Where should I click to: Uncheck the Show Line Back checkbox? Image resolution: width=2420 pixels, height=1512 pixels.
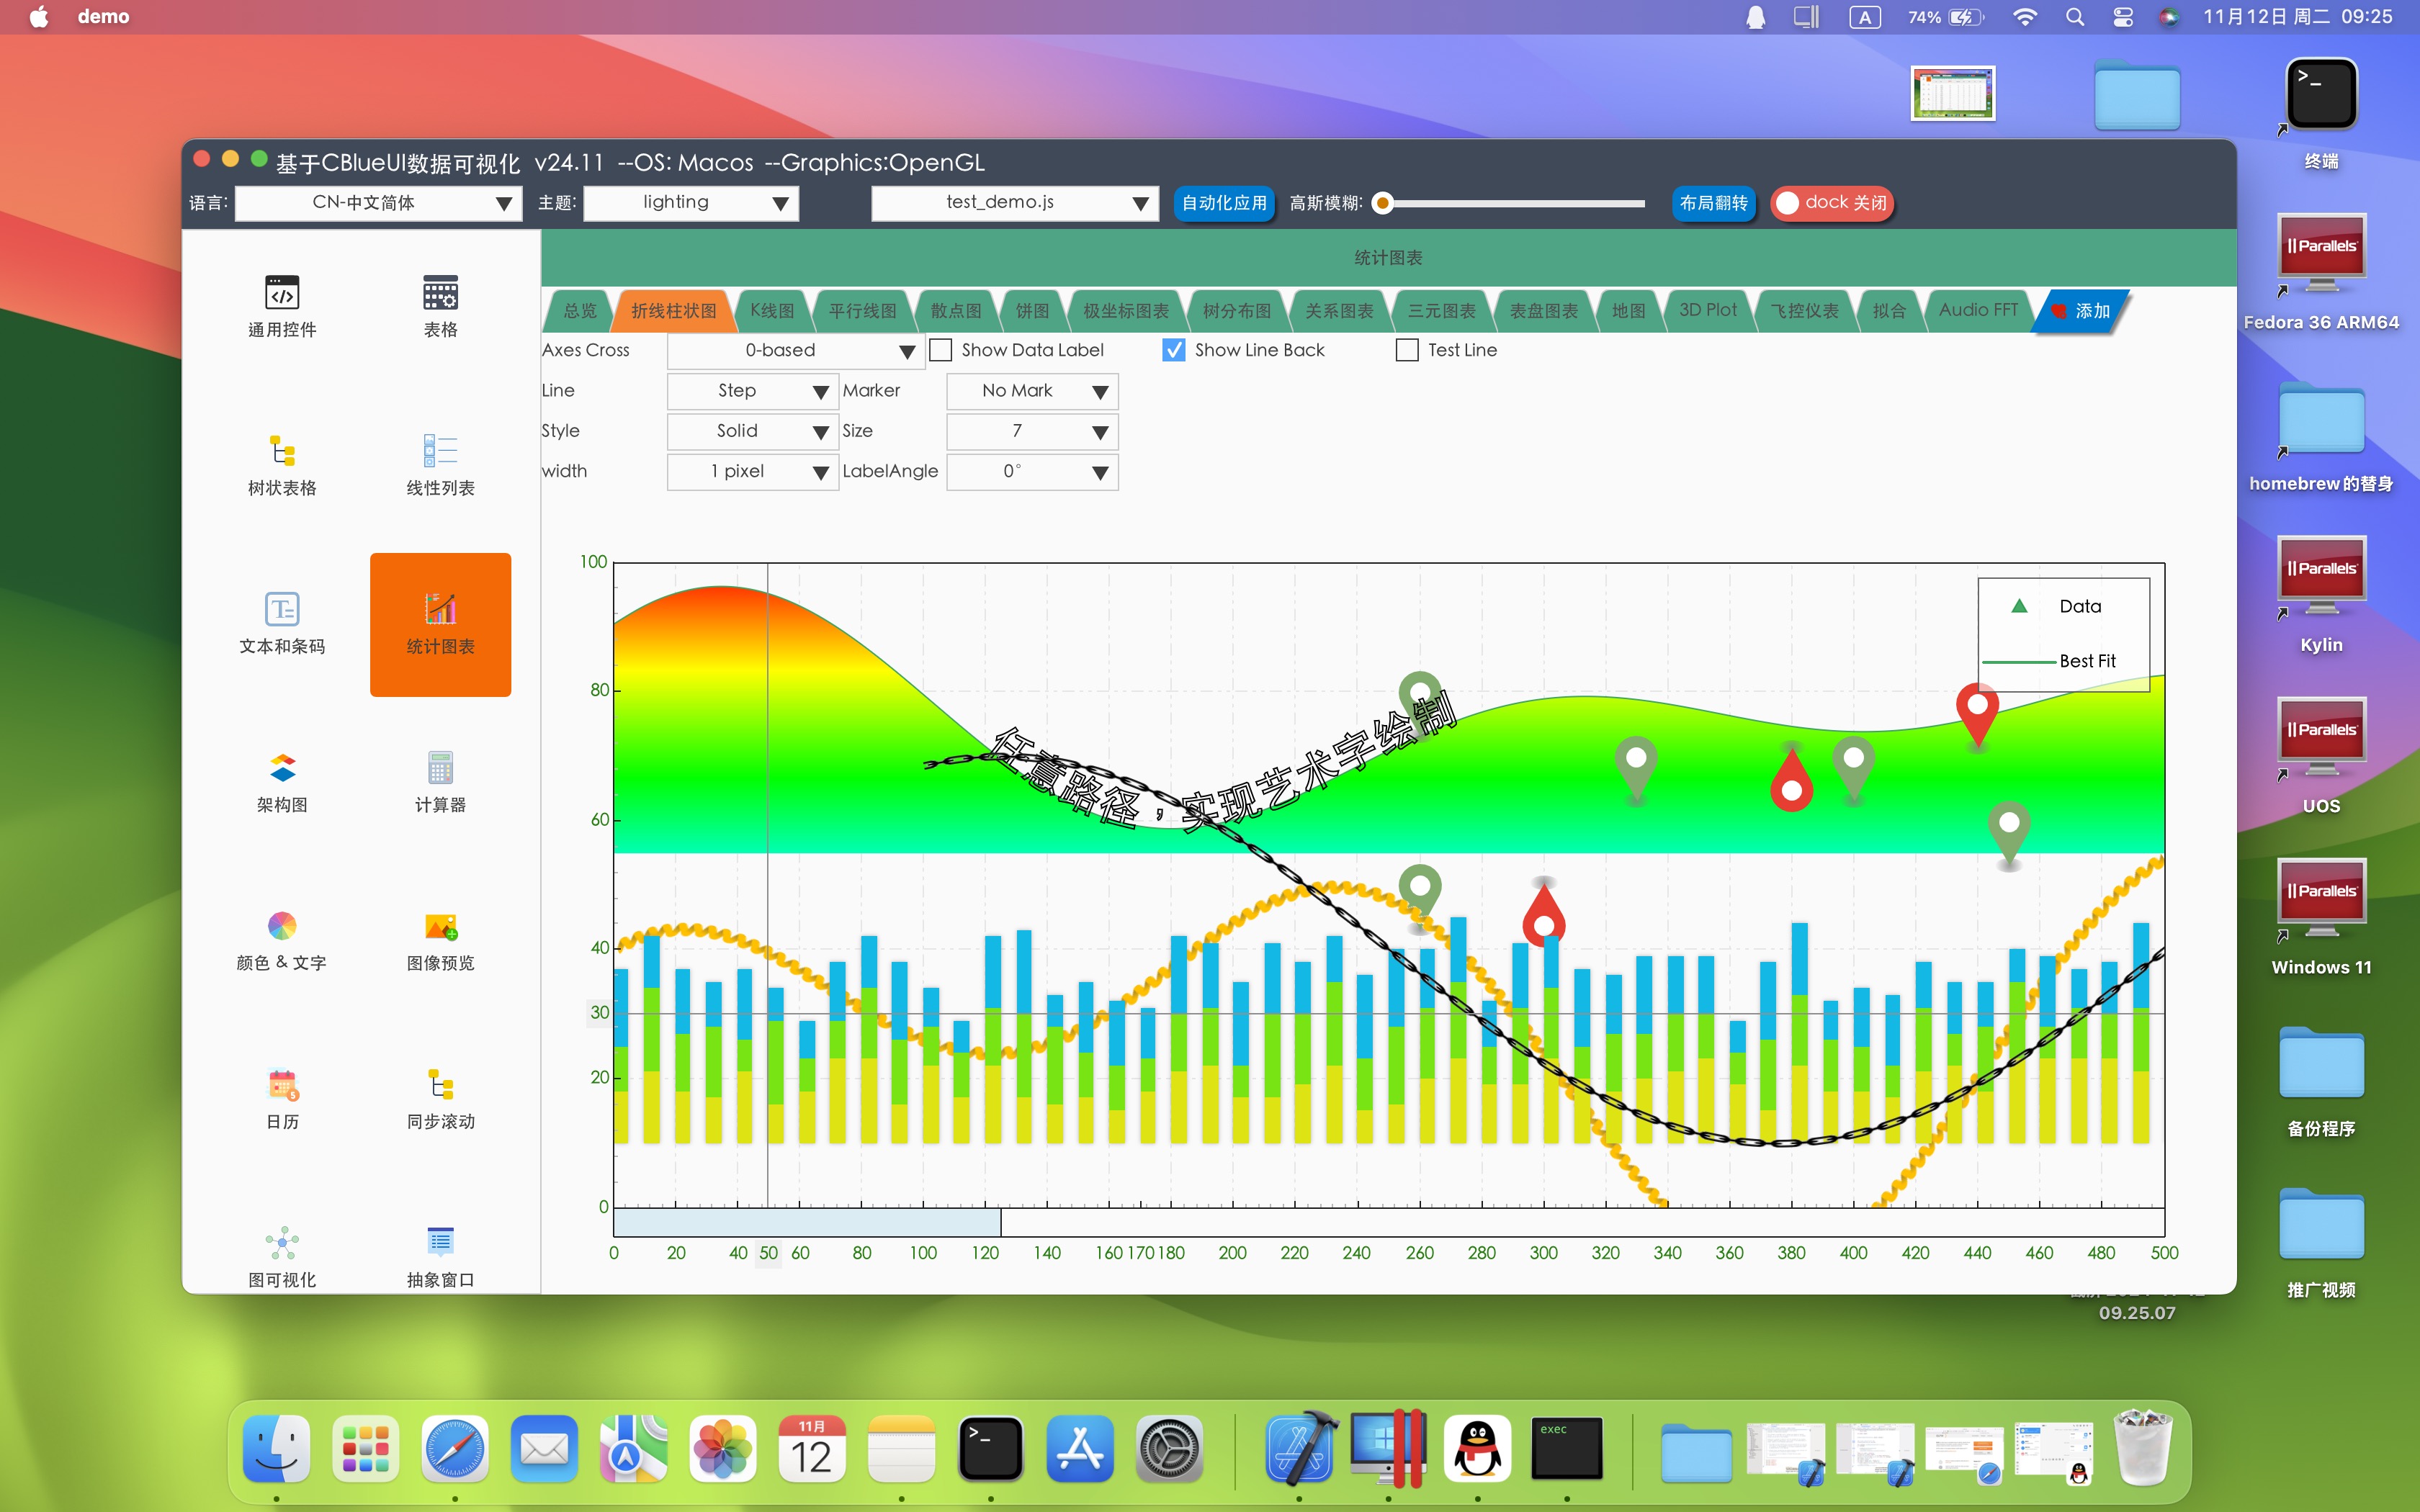click(1174, 350)
